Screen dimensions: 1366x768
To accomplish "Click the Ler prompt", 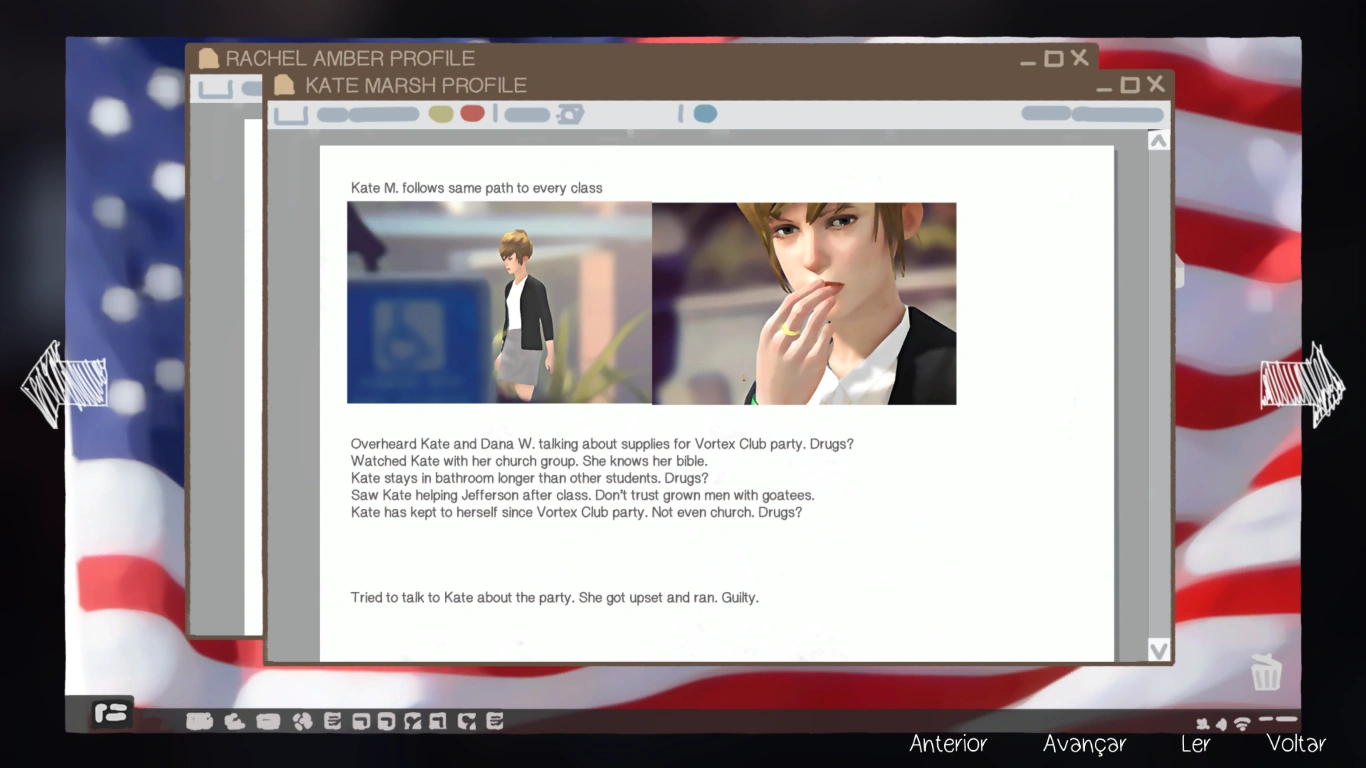I will pyautogui.click(x=1195, y=743).
